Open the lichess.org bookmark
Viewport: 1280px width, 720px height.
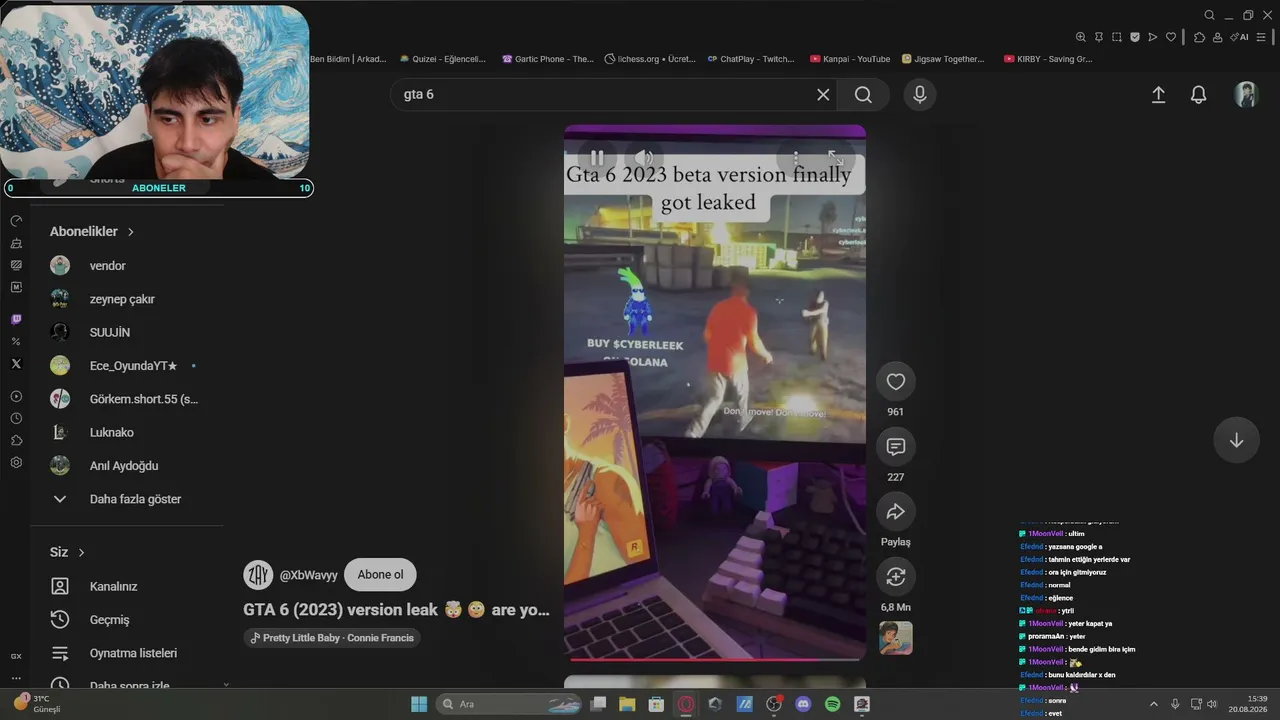coord(650,59)
